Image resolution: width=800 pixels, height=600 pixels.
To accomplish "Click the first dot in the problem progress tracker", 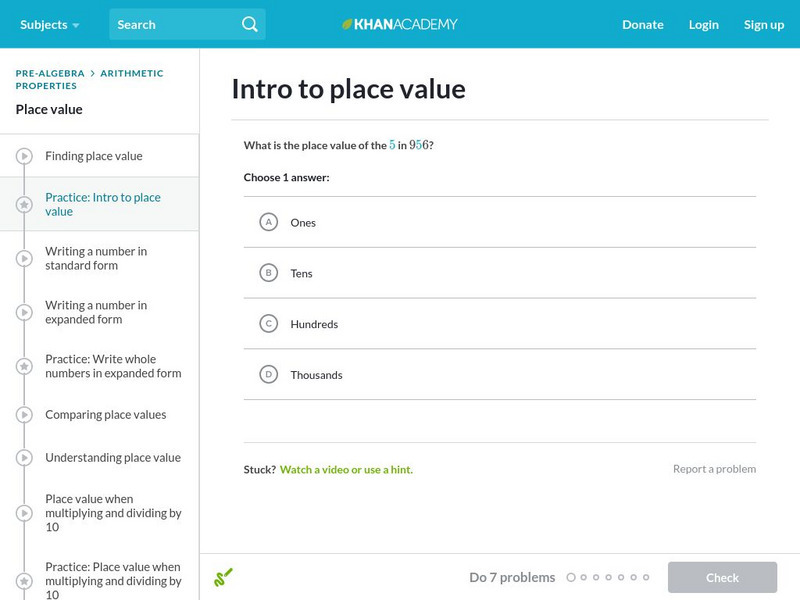I will coord(572,577).
